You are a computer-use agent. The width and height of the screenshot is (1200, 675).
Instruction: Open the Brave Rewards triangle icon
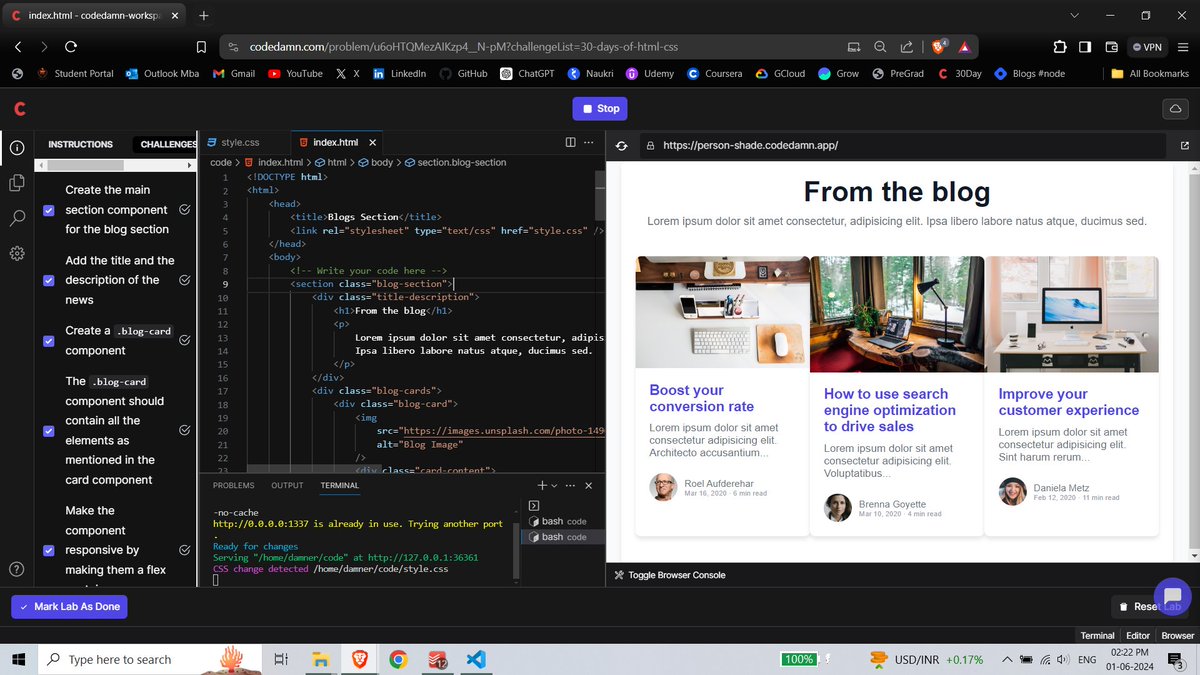pos(965,46)
